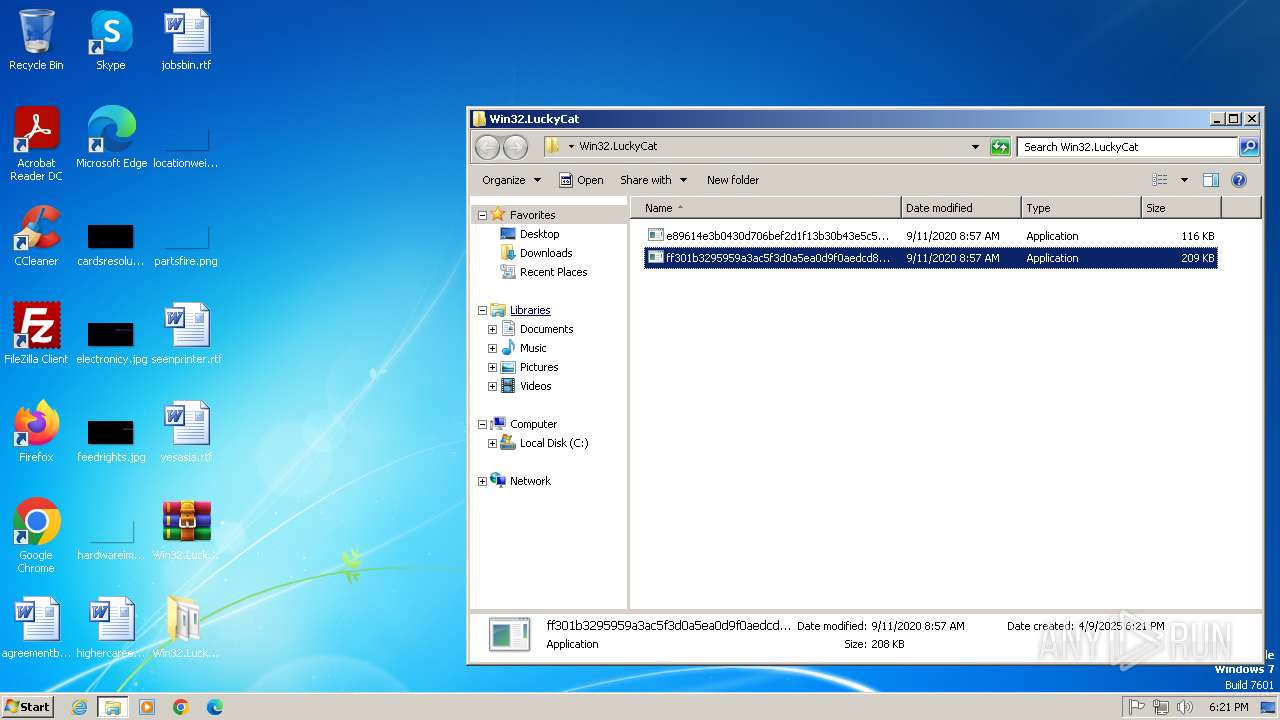1280x720 pixels.
Task: Select file e89614e3b0430d706bef2d1f13b30b43e5c5
Action: (x=930, y=236)
